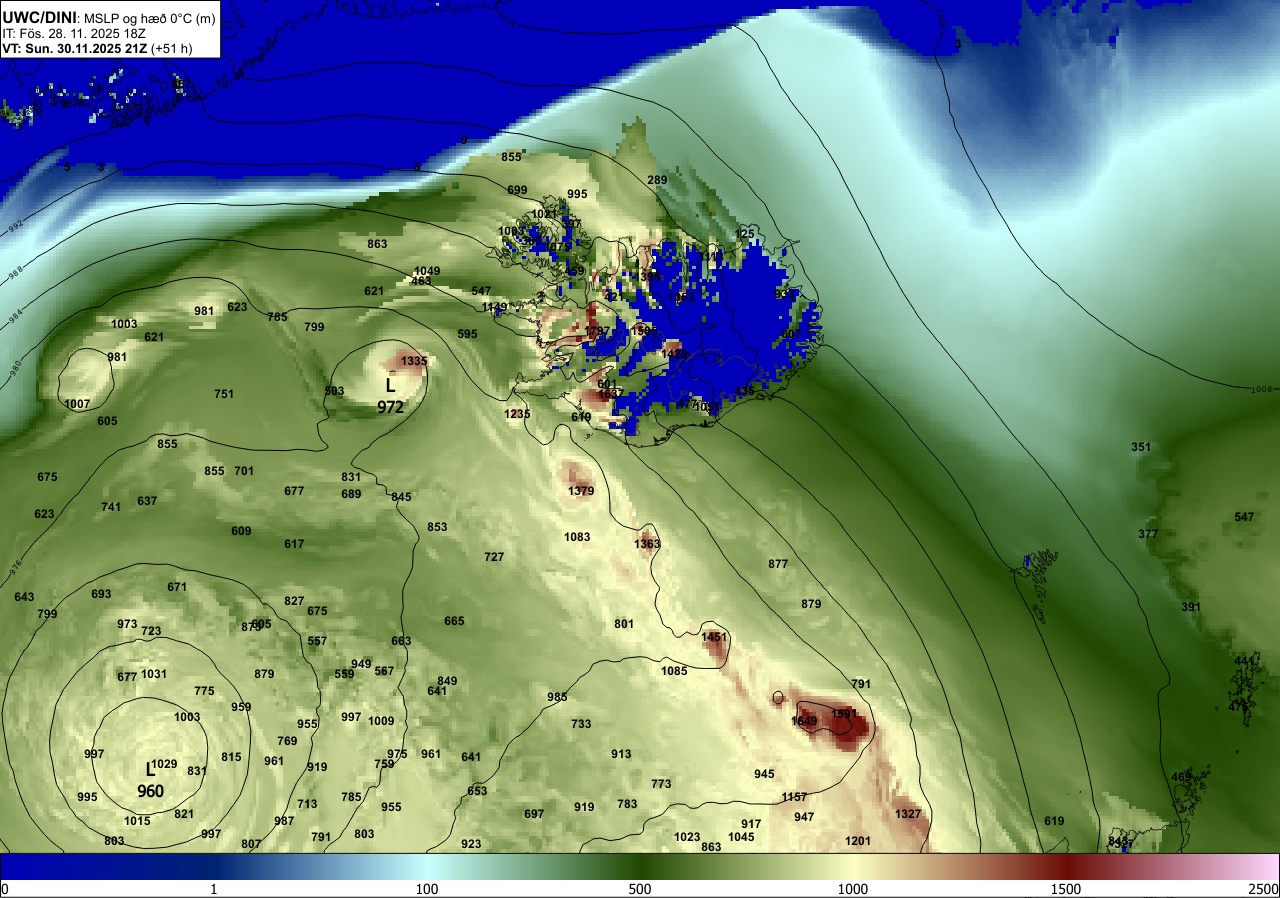The height and width of the screenshot is (898, 1280).
Task: Click the height value 699
Action: pos(517,190)
